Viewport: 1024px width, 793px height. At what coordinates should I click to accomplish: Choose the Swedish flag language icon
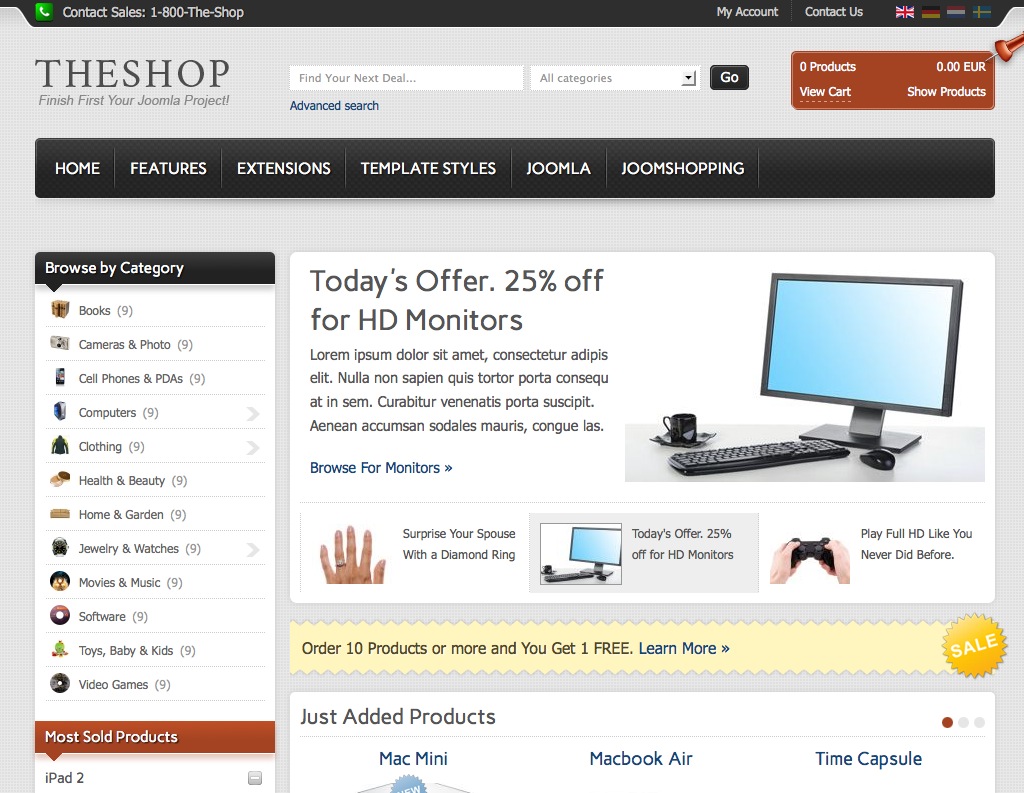click(982, 12)
